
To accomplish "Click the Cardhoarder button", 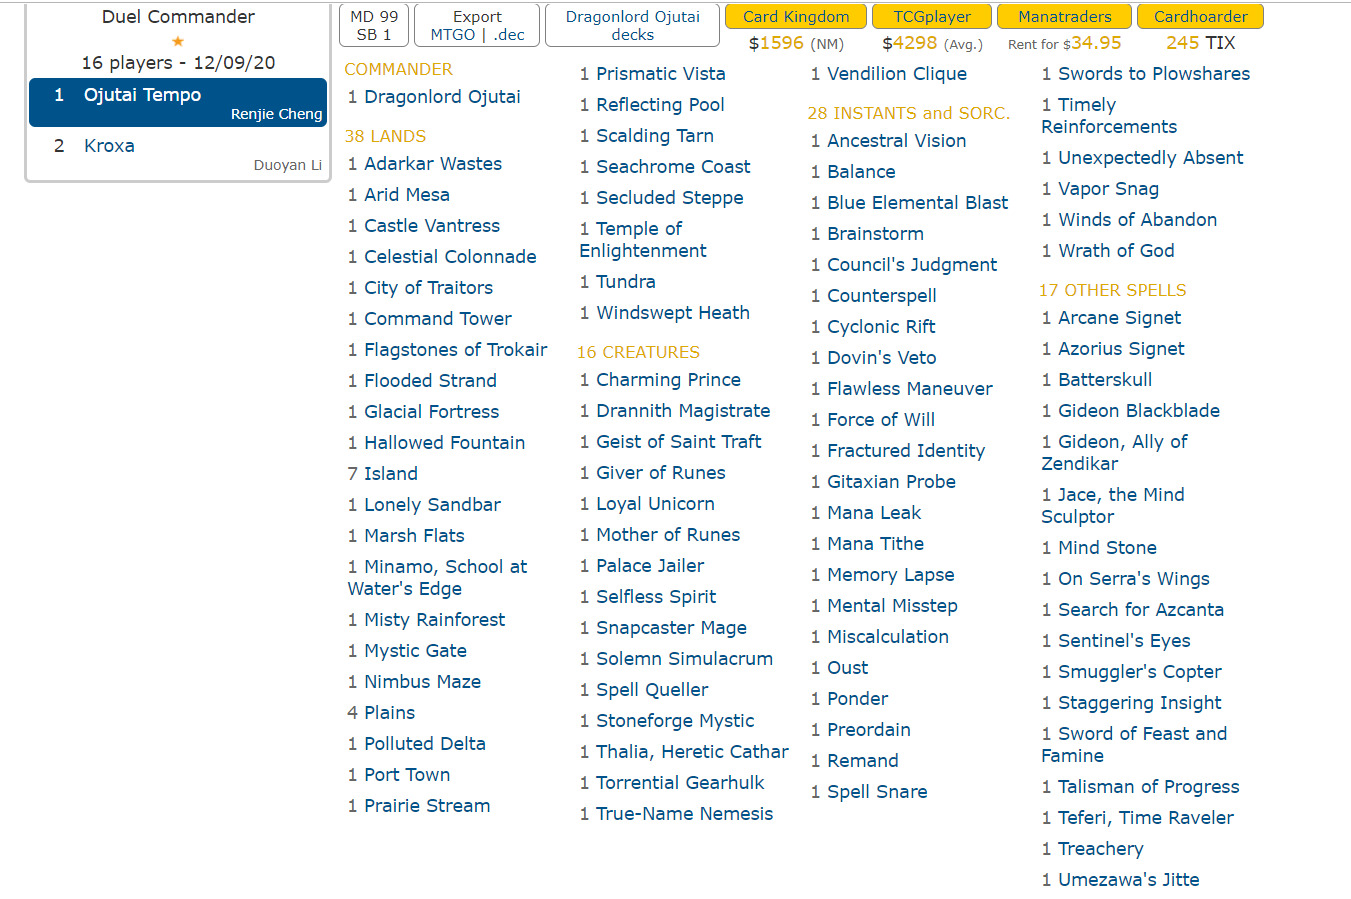I will (1200, 16).
